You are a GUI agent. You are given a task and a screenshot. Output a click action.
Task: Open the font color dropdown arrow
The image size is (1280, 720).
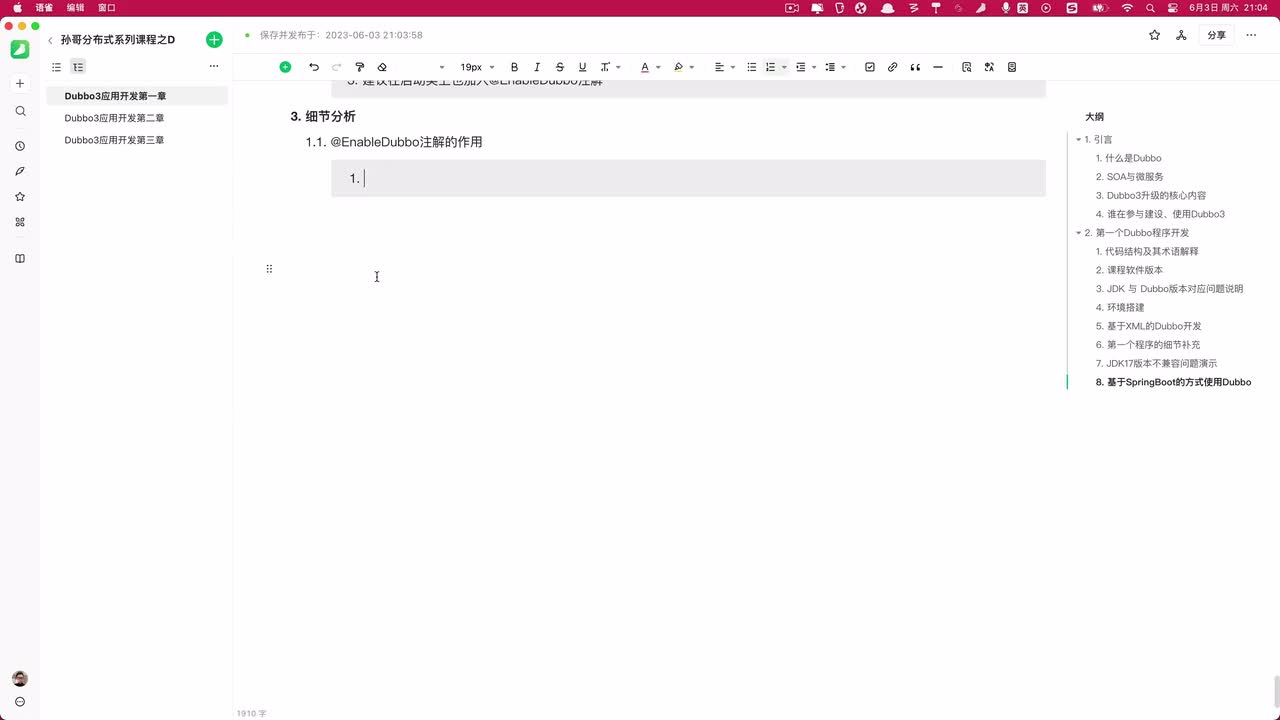(x=658, y=67)
